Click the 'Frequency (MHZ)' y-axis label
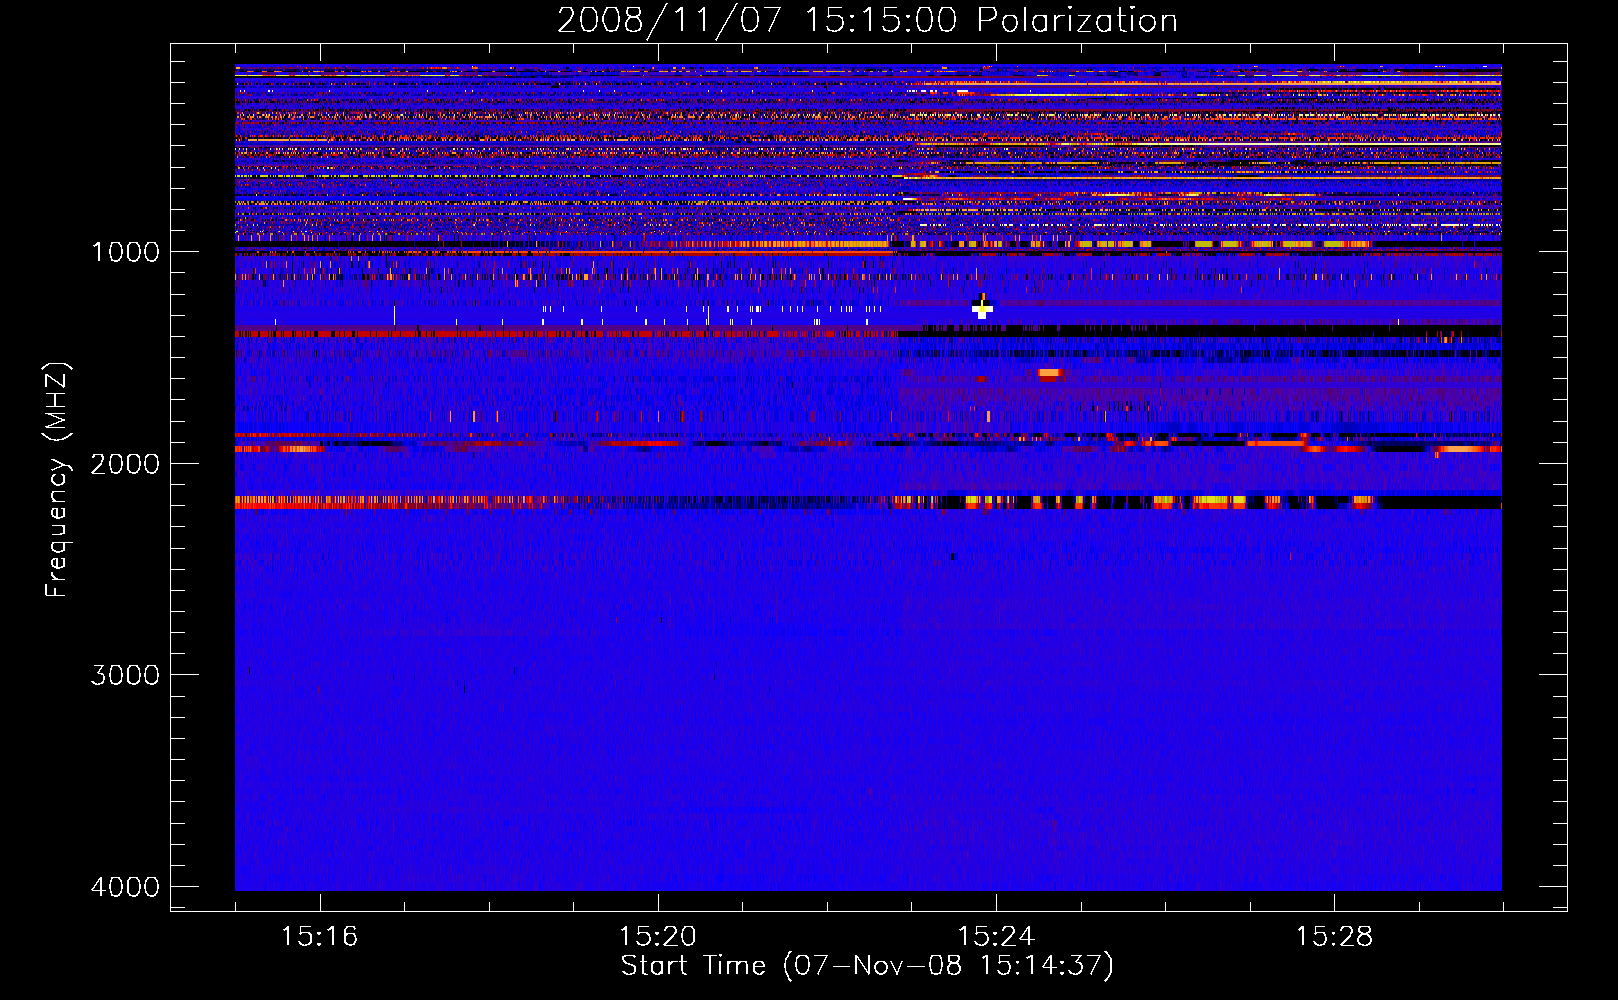 pyautogui.click(x=58, y=480)
